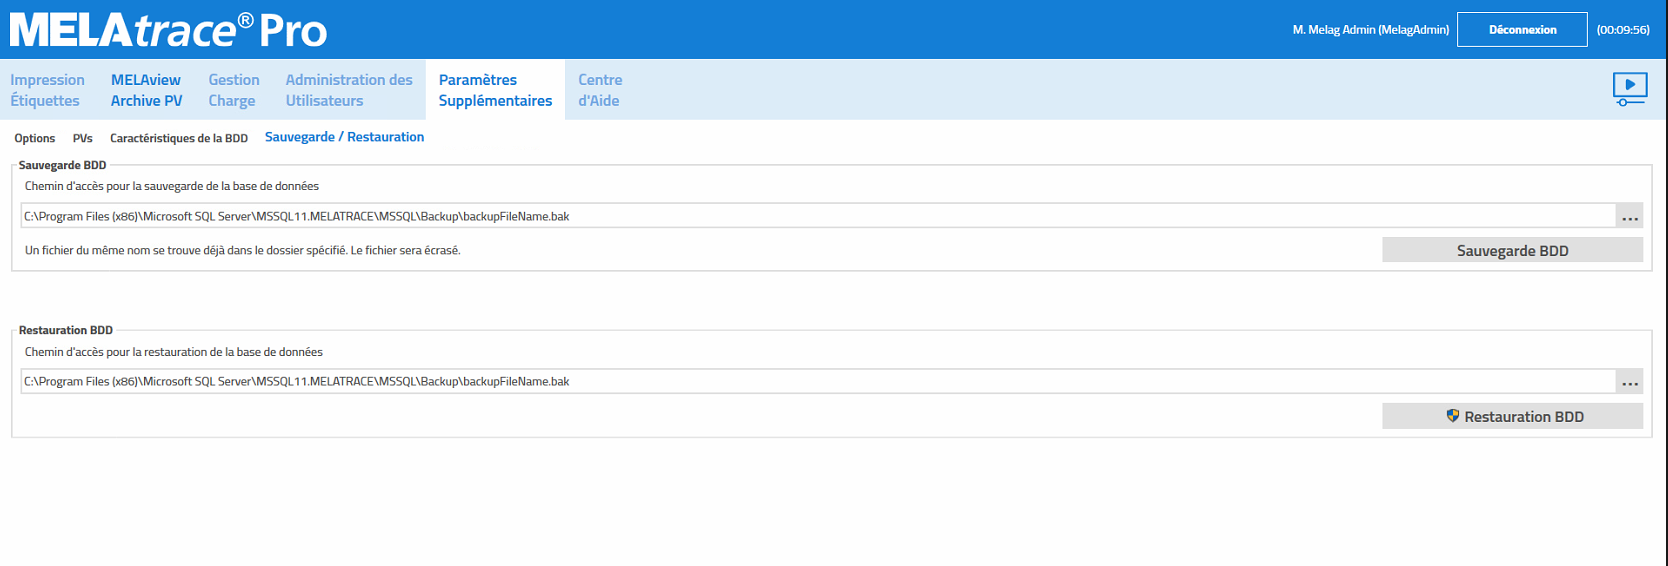Click Restauration BDD button

(1512, 416)
